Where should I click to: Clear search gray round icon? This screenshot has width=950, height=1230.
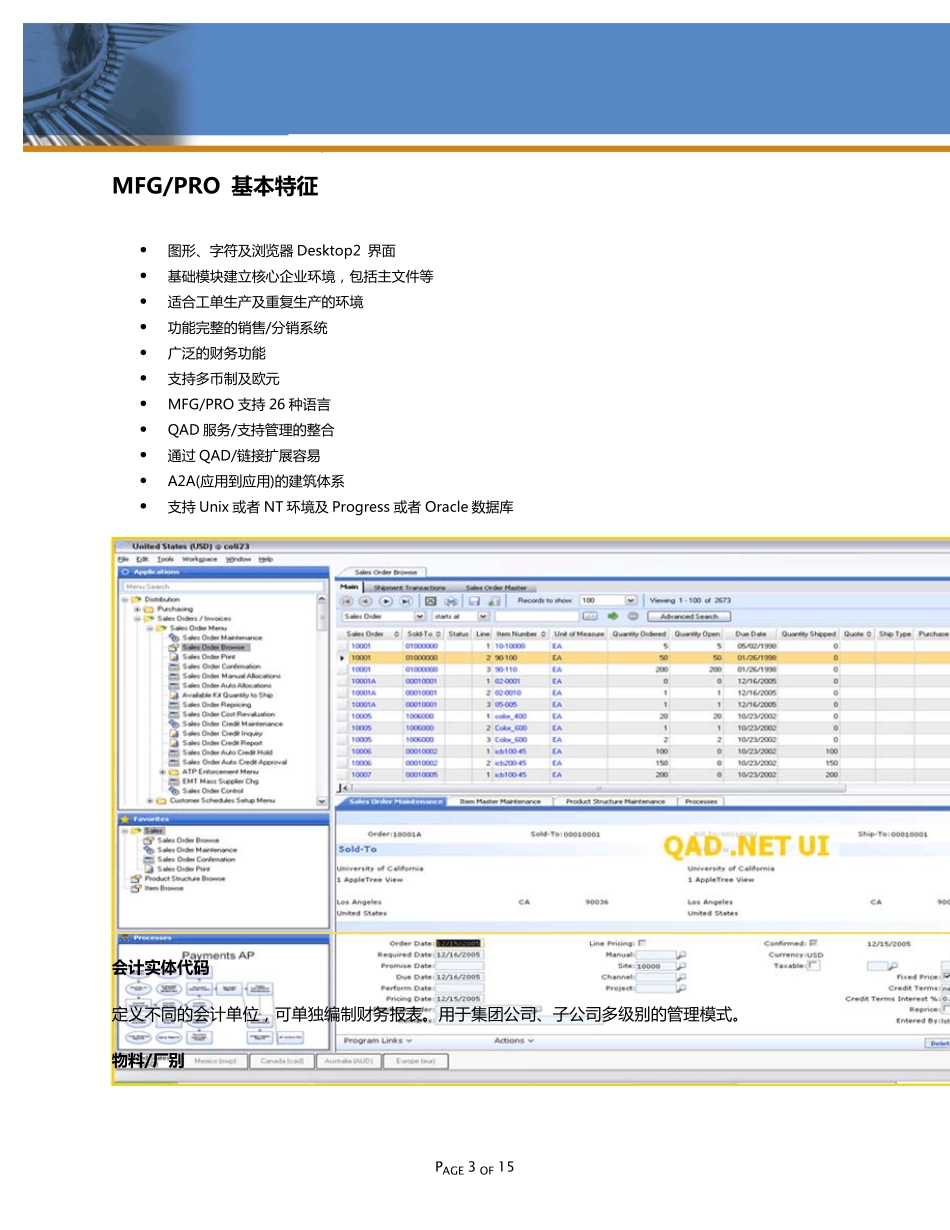click(632, 616)
